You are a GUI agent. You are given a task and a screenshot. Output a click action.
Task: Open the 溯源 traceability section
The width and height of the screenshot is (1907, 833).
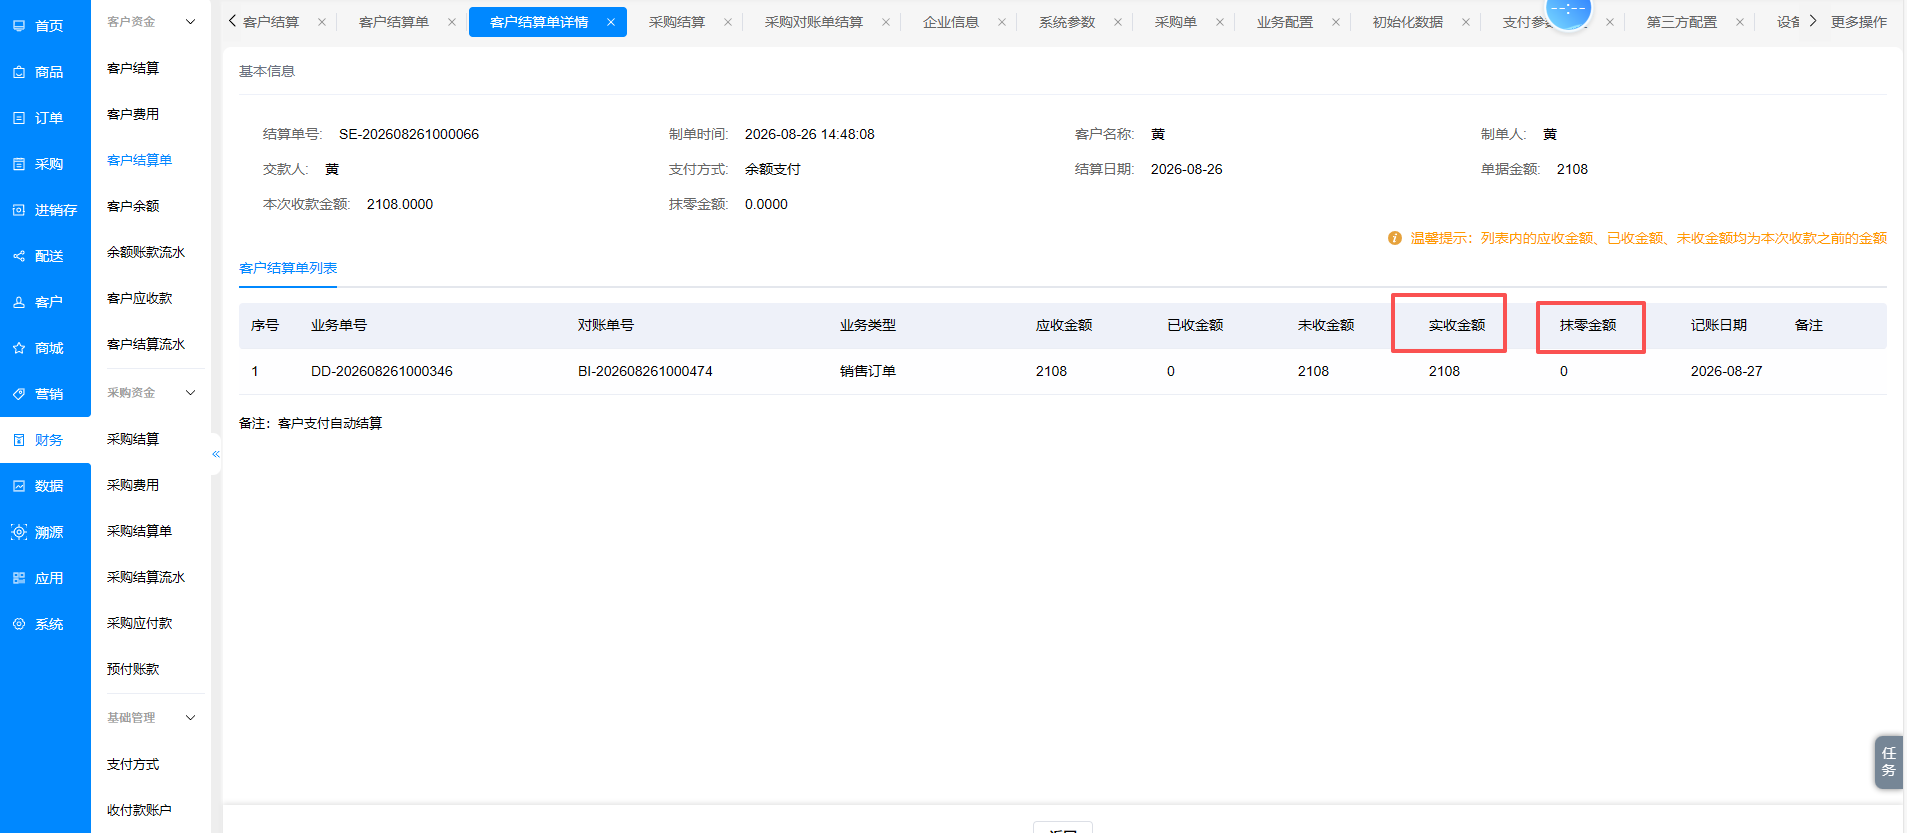(45, 532)
